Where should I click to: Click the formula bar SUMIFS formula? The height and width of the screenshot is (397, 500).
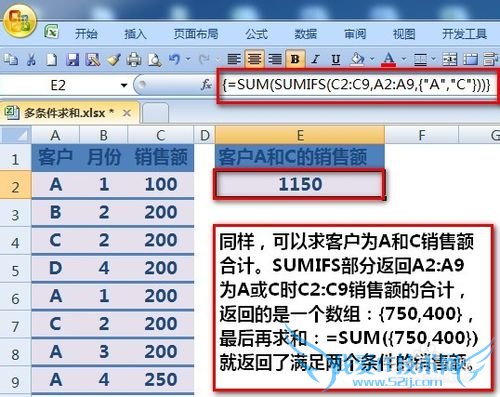click(356, 85)
